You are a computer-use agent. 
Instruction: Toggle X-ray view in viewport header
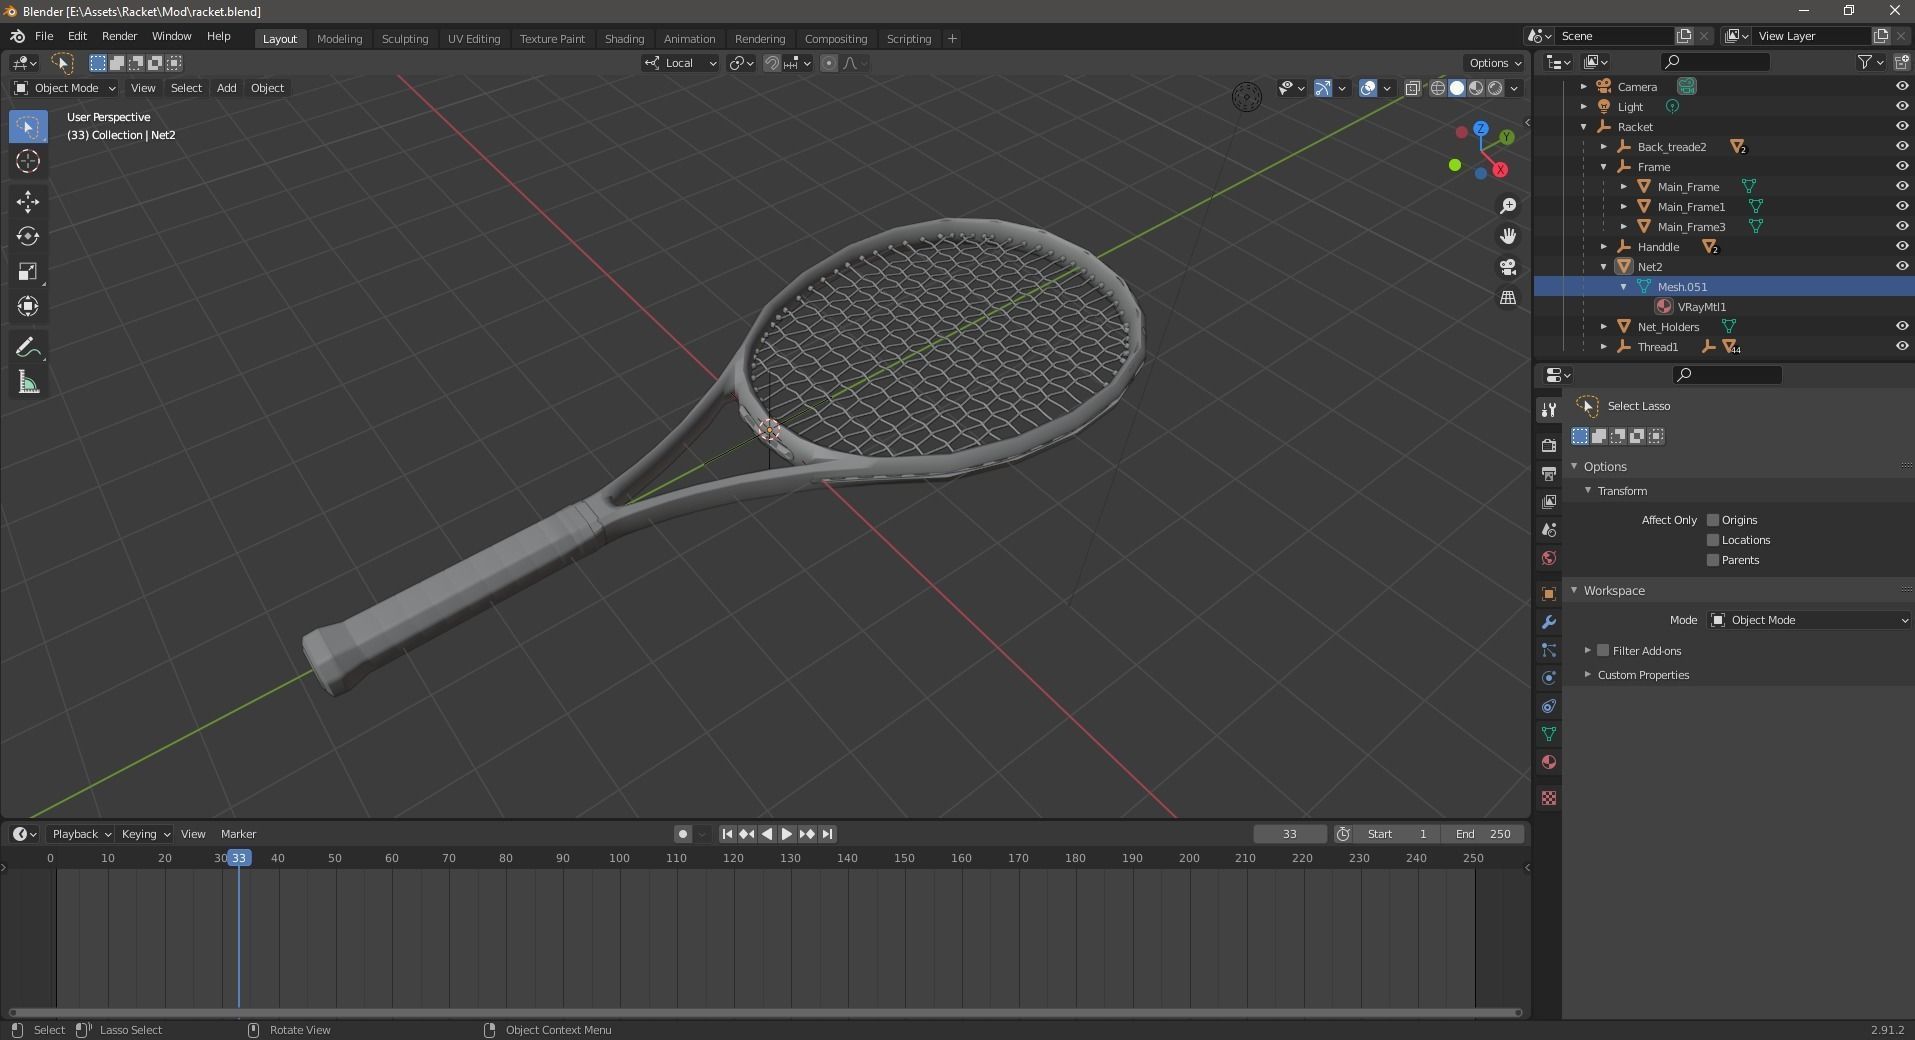tap(1412, 88)
